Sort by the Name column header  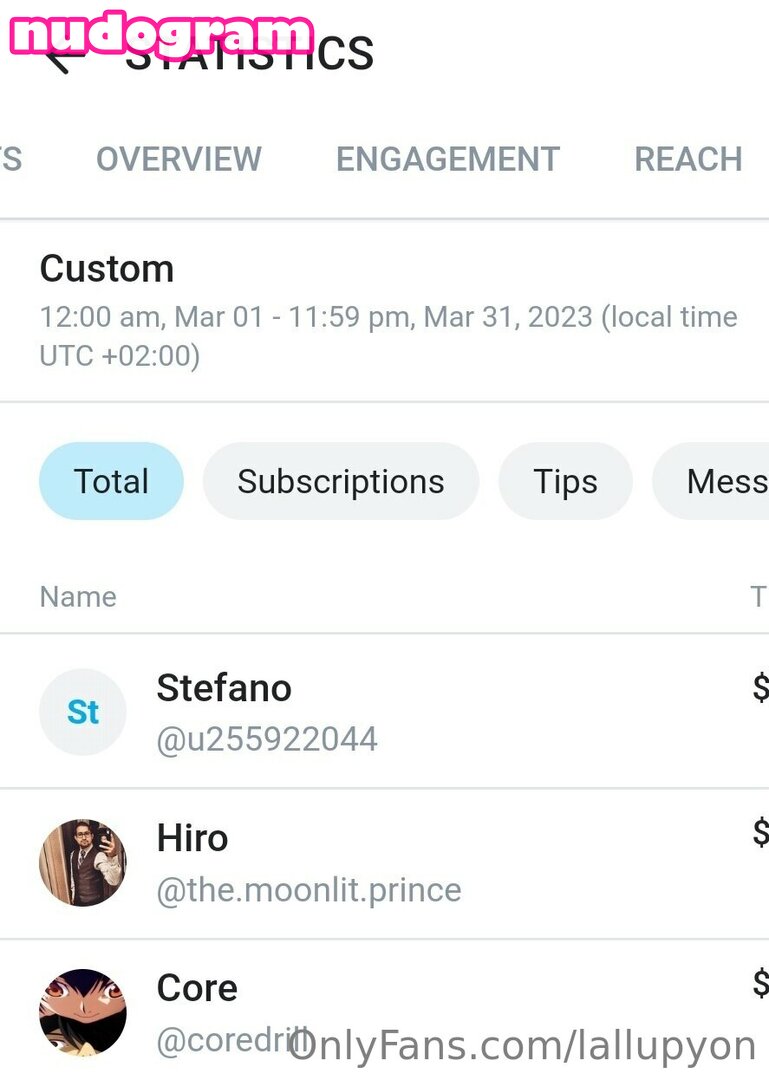pos(78,597)
